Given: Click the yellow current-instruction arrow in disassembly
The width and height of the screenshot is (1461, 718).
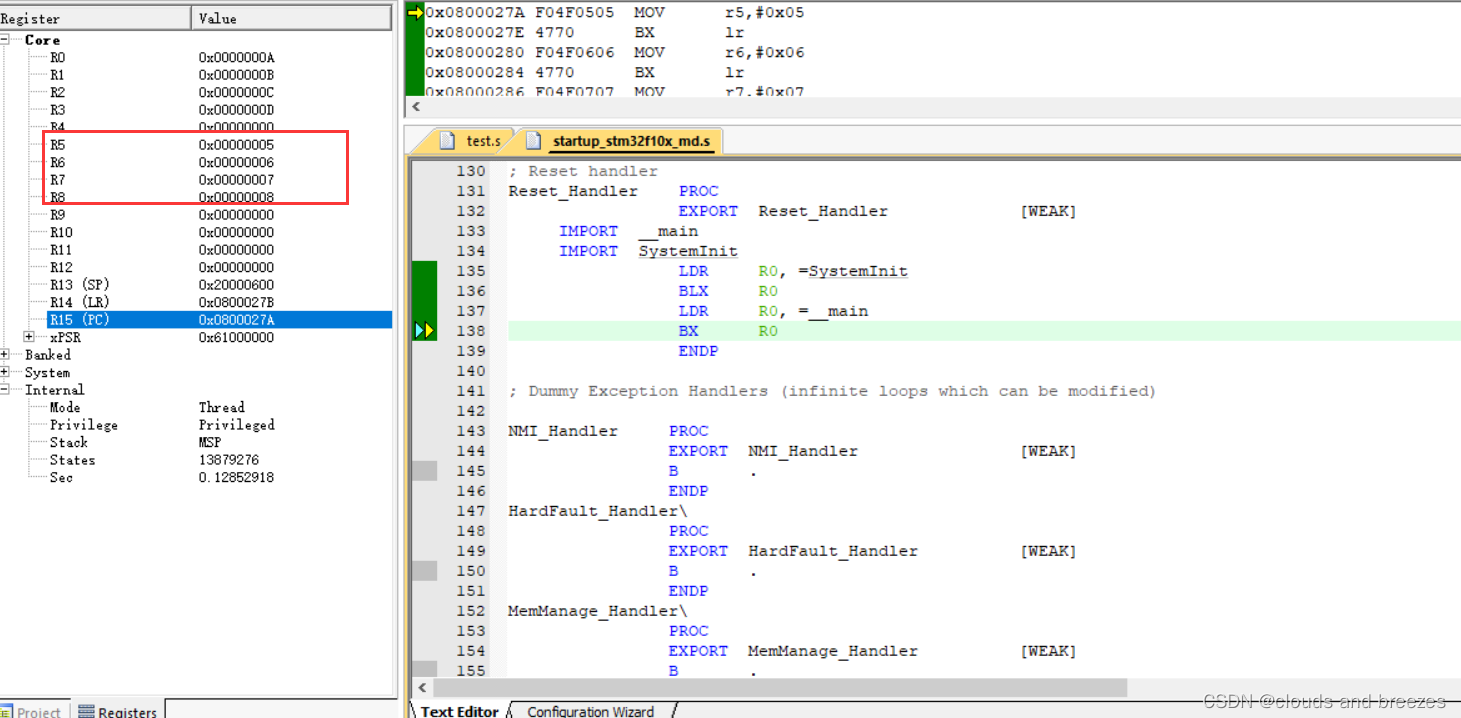Looking at the screenshot, I should click(x=415, y=12).
